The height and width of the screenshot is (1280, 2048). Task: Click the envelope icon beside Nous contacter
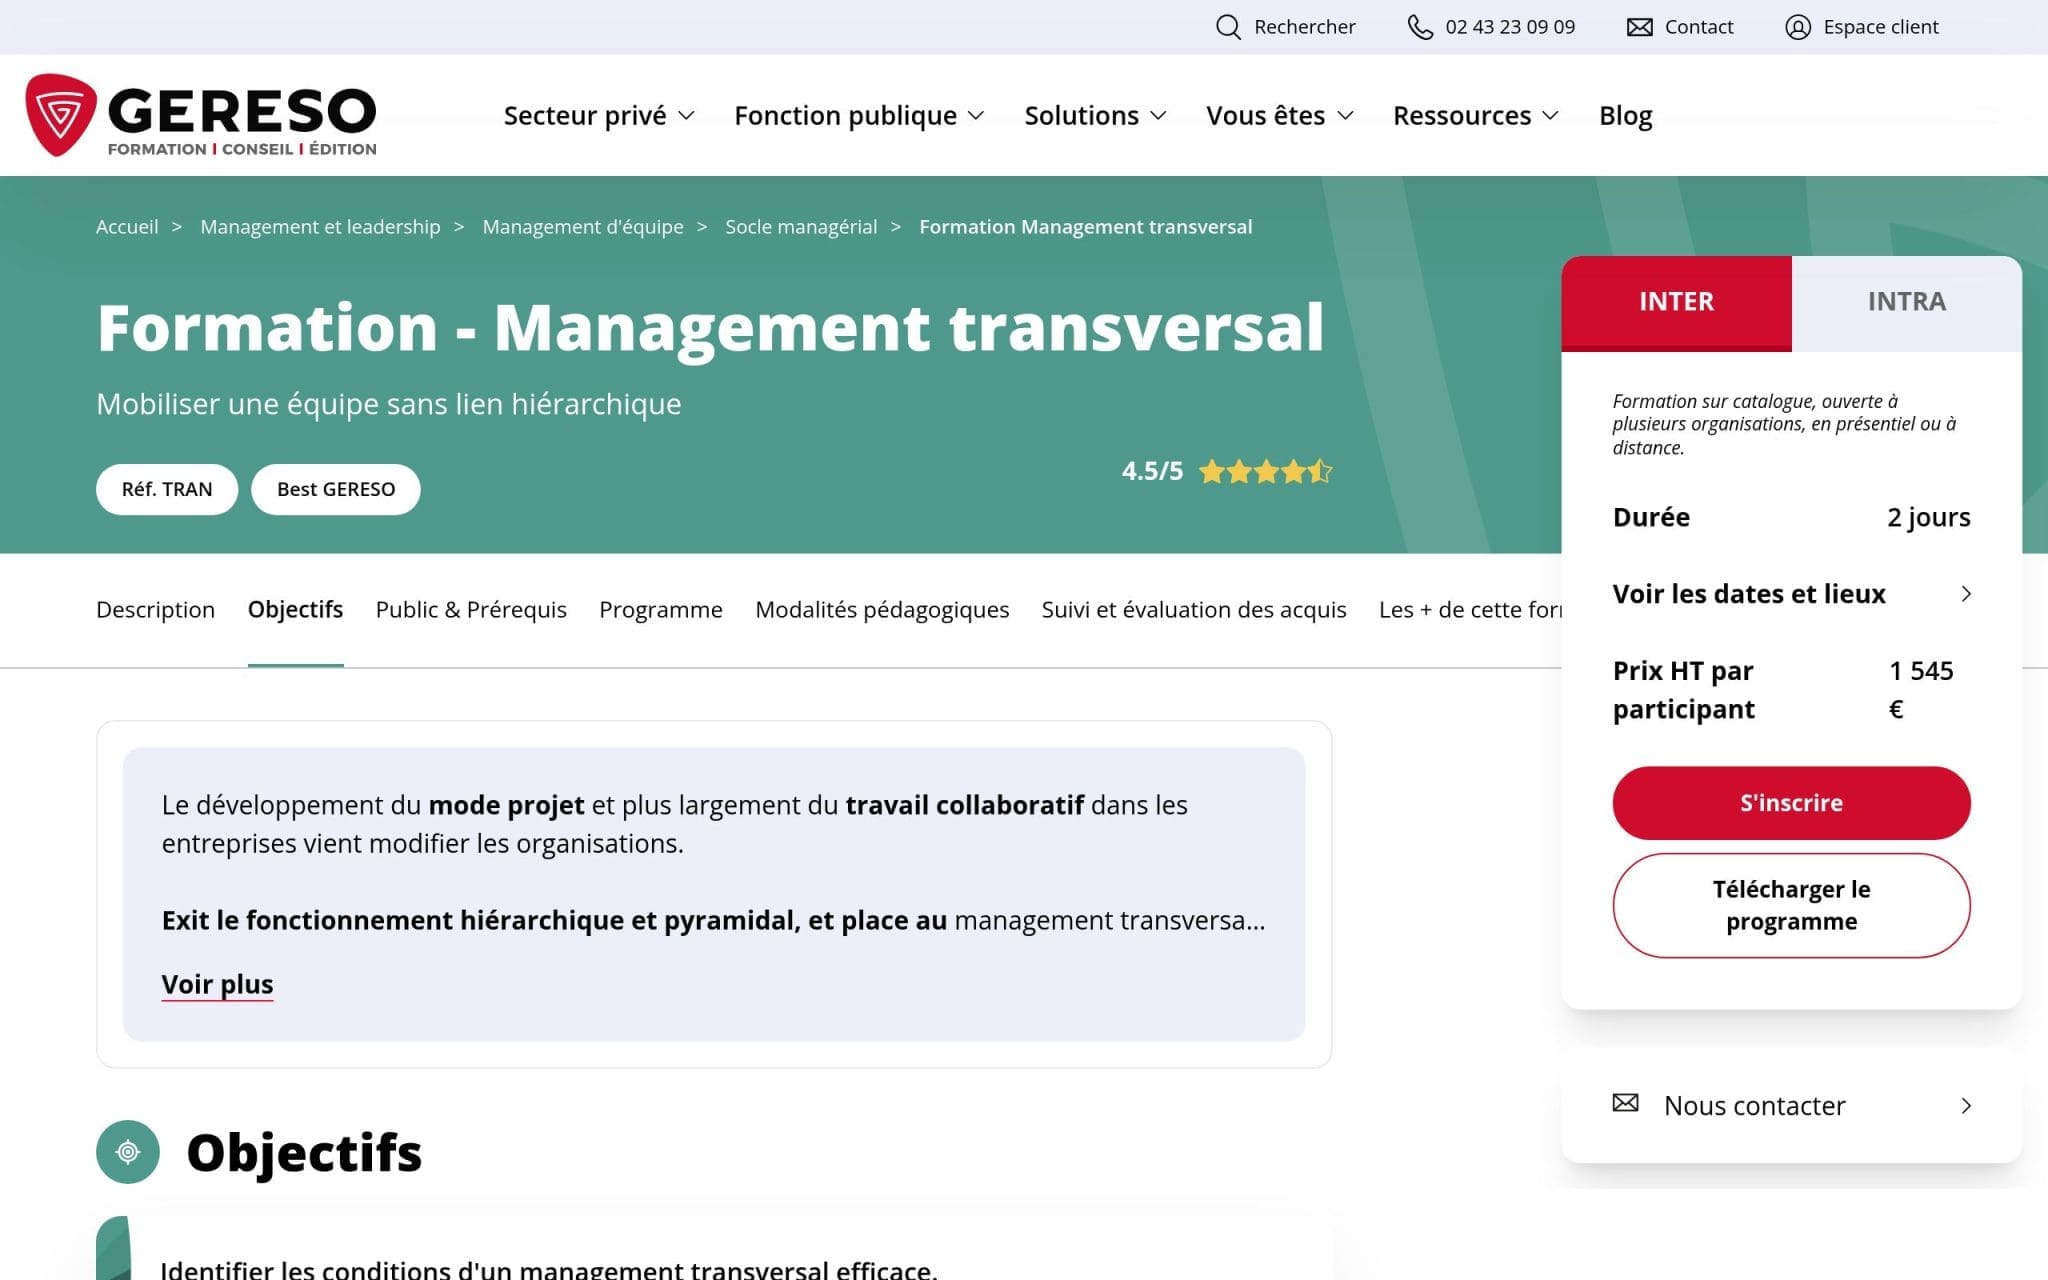(x=1626, y=1103)
